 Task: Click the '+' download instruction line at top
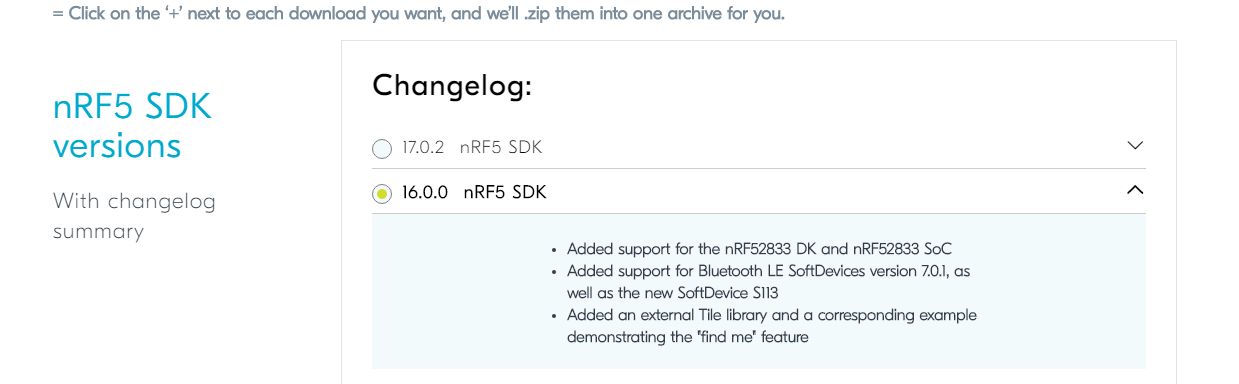pyautogui.click(x=419, y=14)
